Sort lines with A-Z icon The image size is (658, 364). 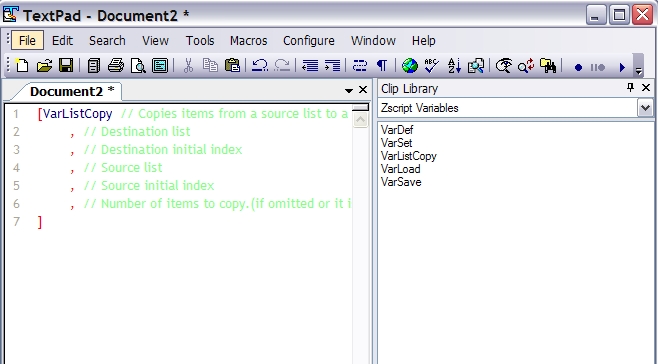pos(454,66)
